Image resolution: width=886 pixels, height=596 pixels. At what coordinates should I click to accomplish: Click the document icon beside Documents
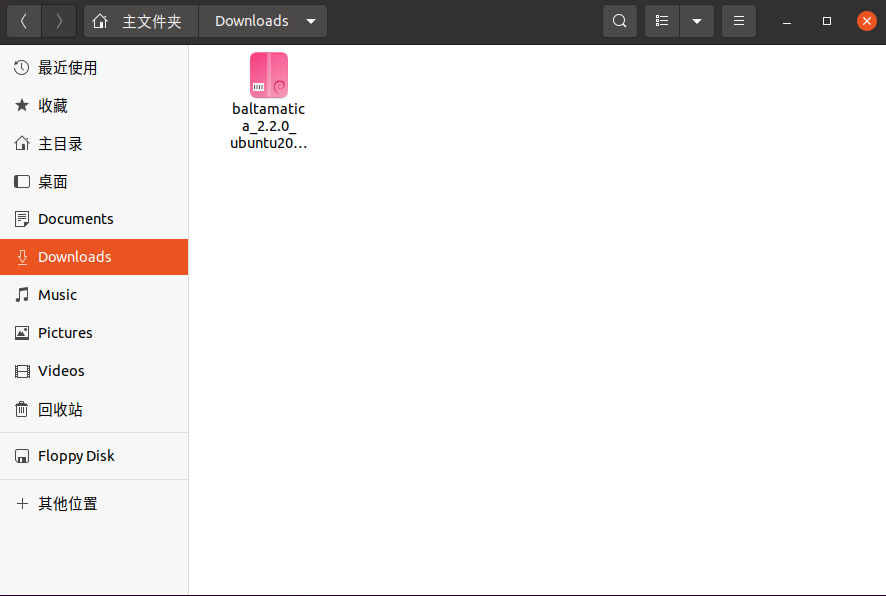click(x=21, y=219)
